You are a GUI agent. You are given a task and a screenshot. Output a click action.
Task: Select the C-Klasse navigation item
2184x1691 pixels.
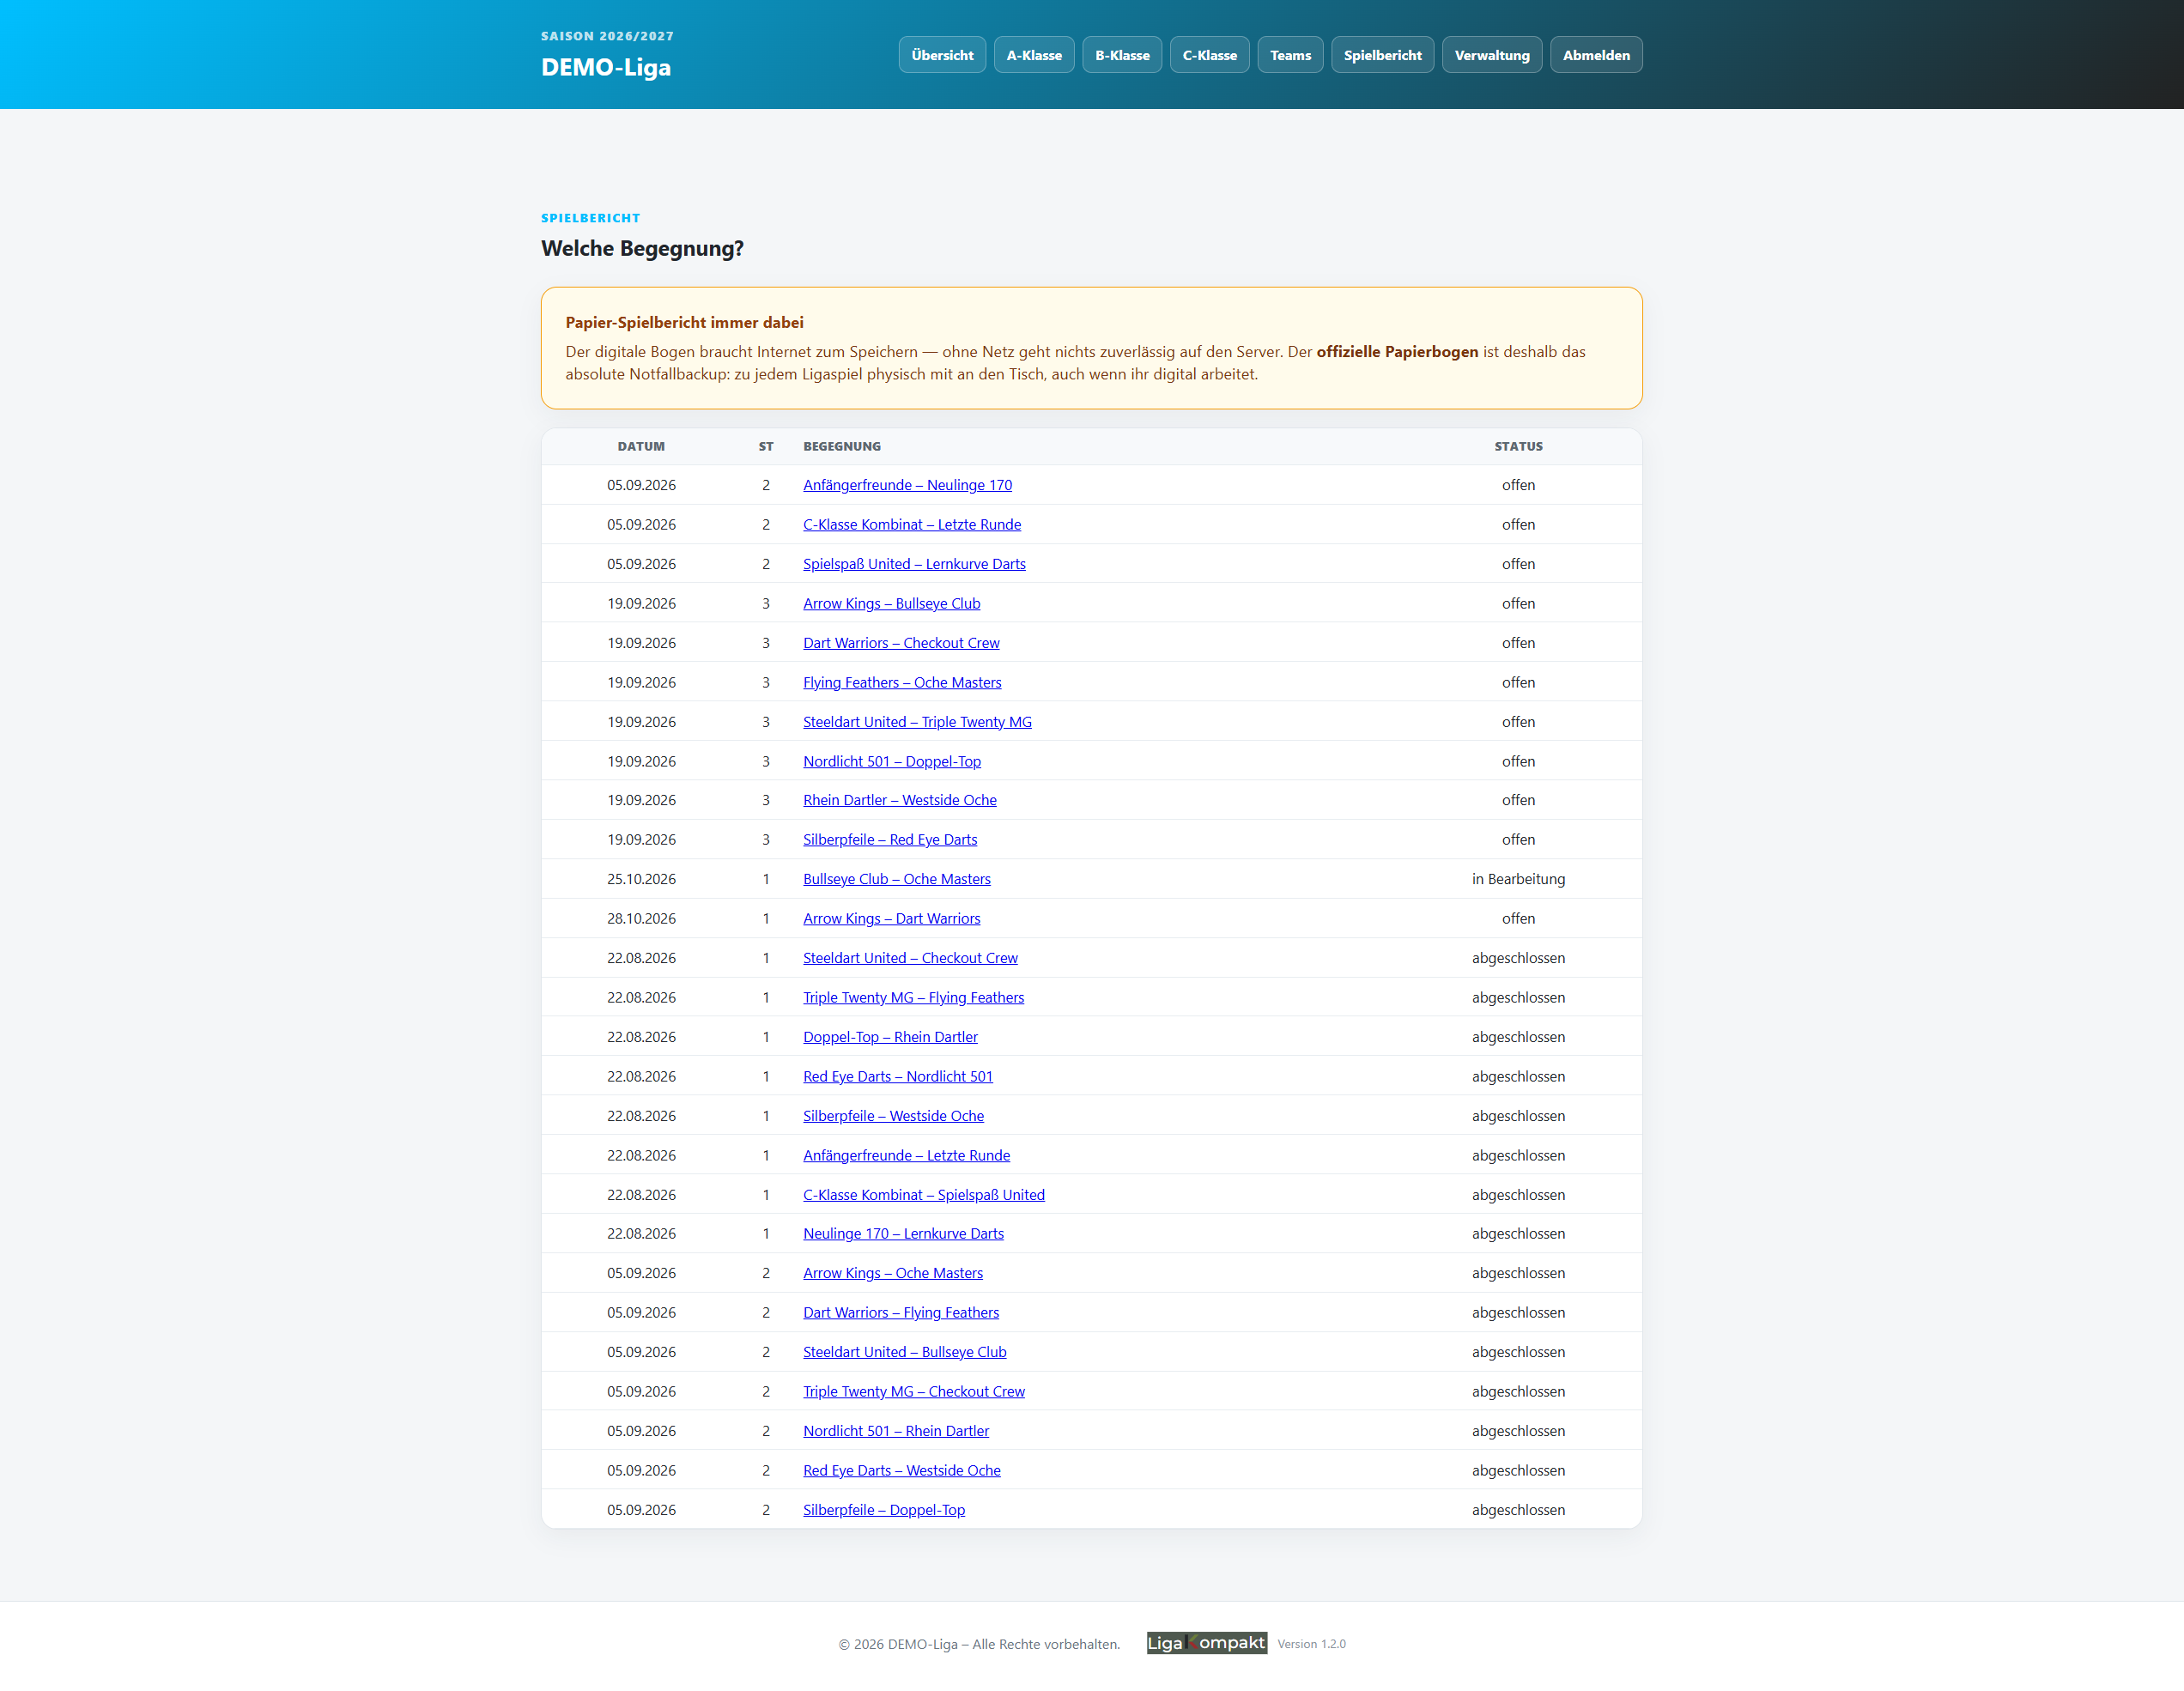pos(1210,55)
